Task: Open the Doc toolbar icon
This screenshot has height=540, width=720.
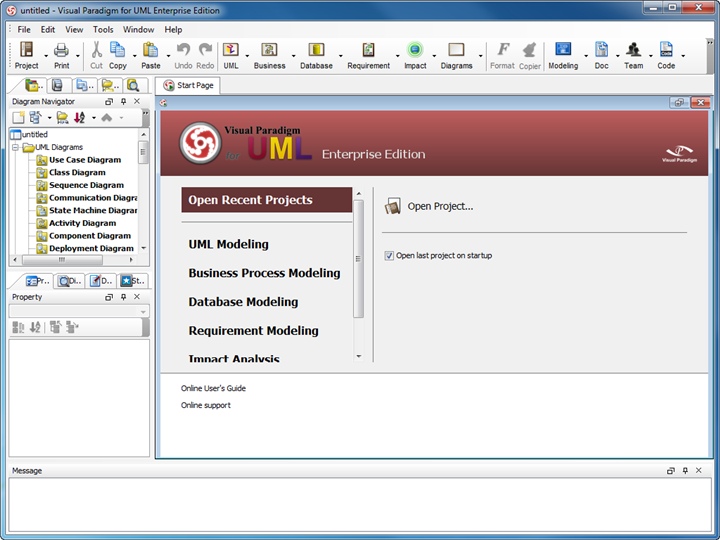Action: (x=601, y=50)
